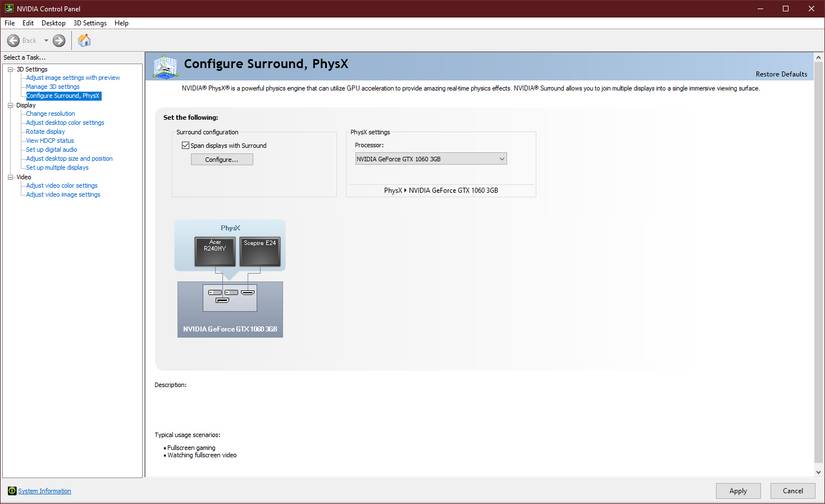Viewport: 825px width, 504px height.
Task: Click the System Information icon
Action: click(12, 491)
